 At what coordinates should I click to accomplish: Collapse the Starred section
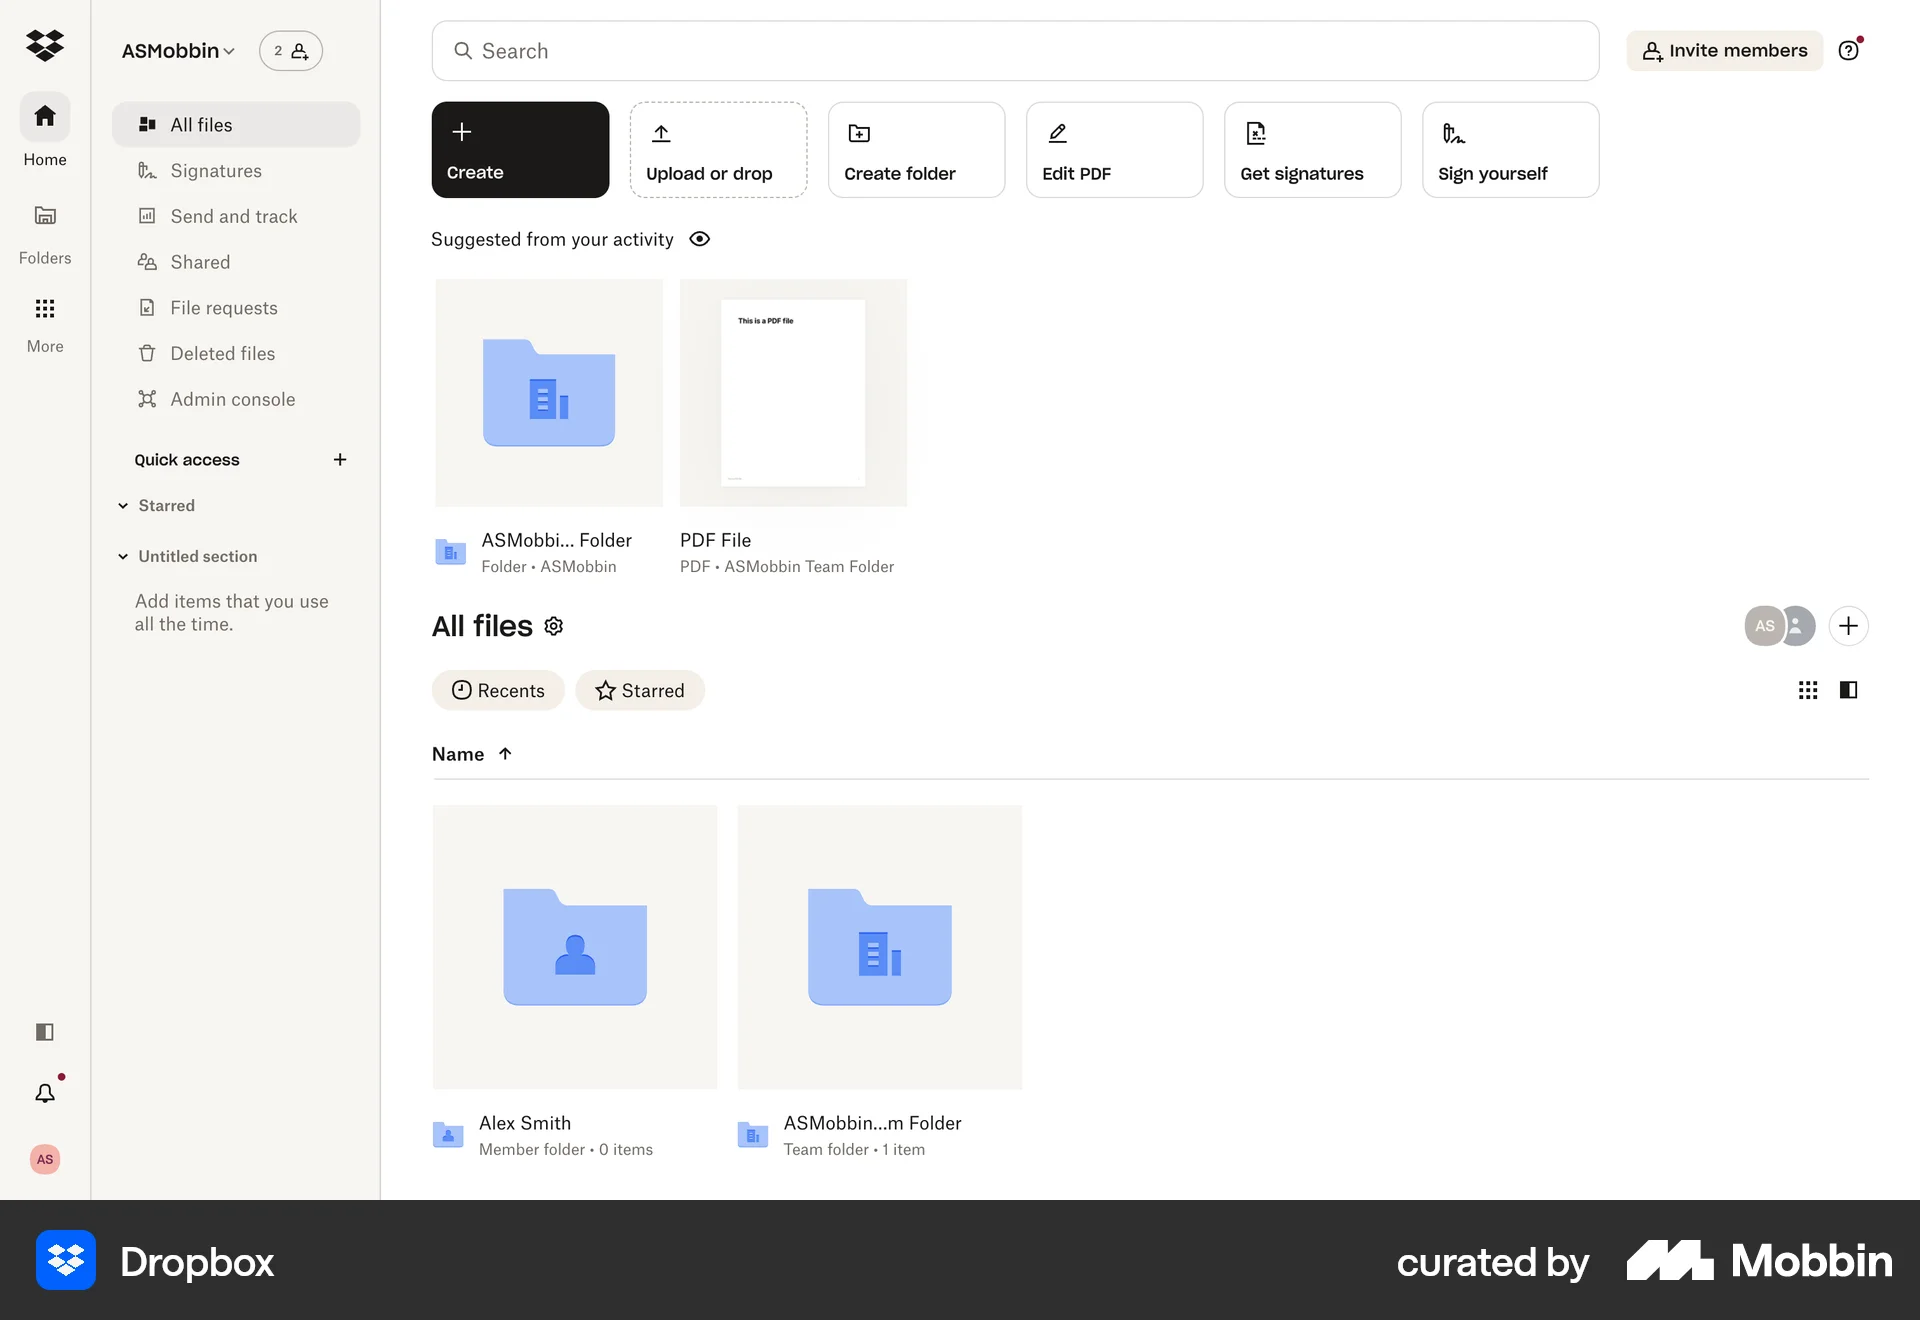pos(124,505)
